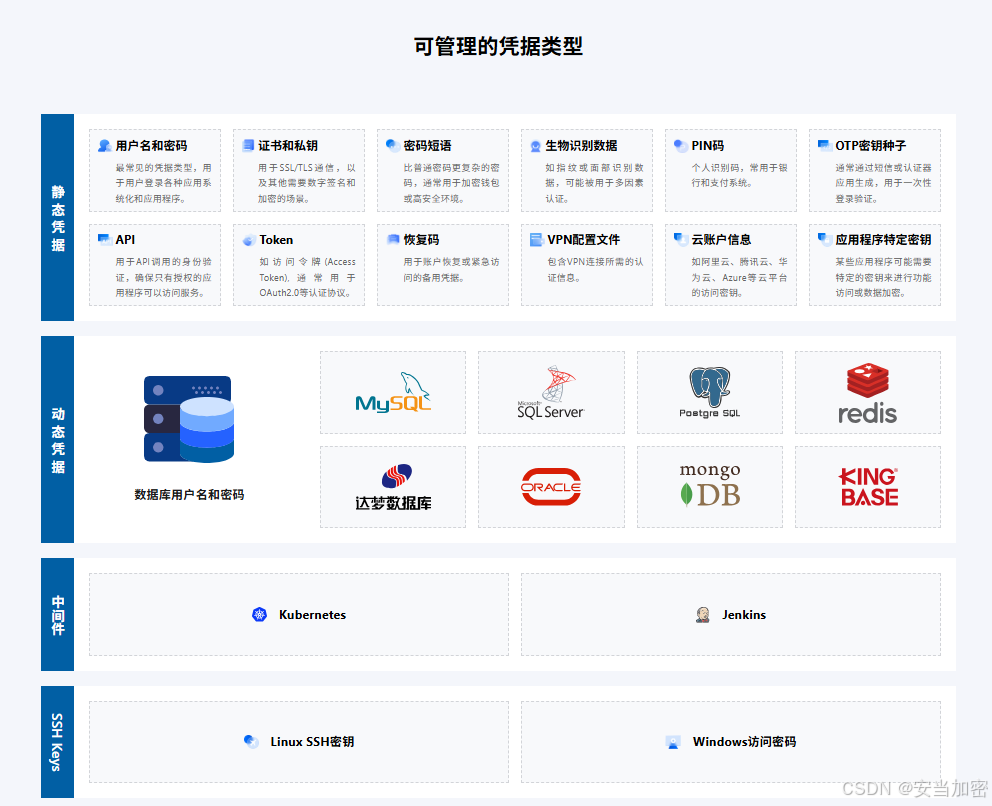
Task: Click the 用户名和密码 user icon
Action: click(x=105, y=146)
